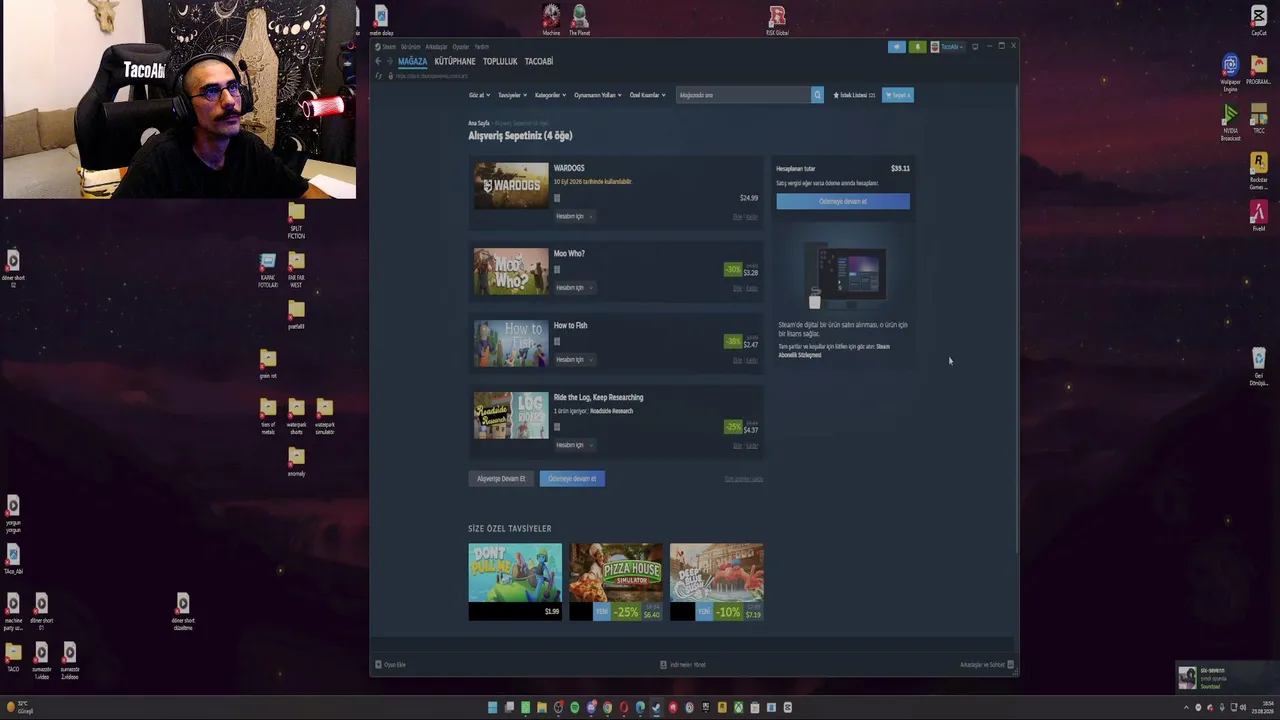Switch to the MAĞAZA tab
The width and height of the screenshot is (1280, 720).
(x=412, y=62)
